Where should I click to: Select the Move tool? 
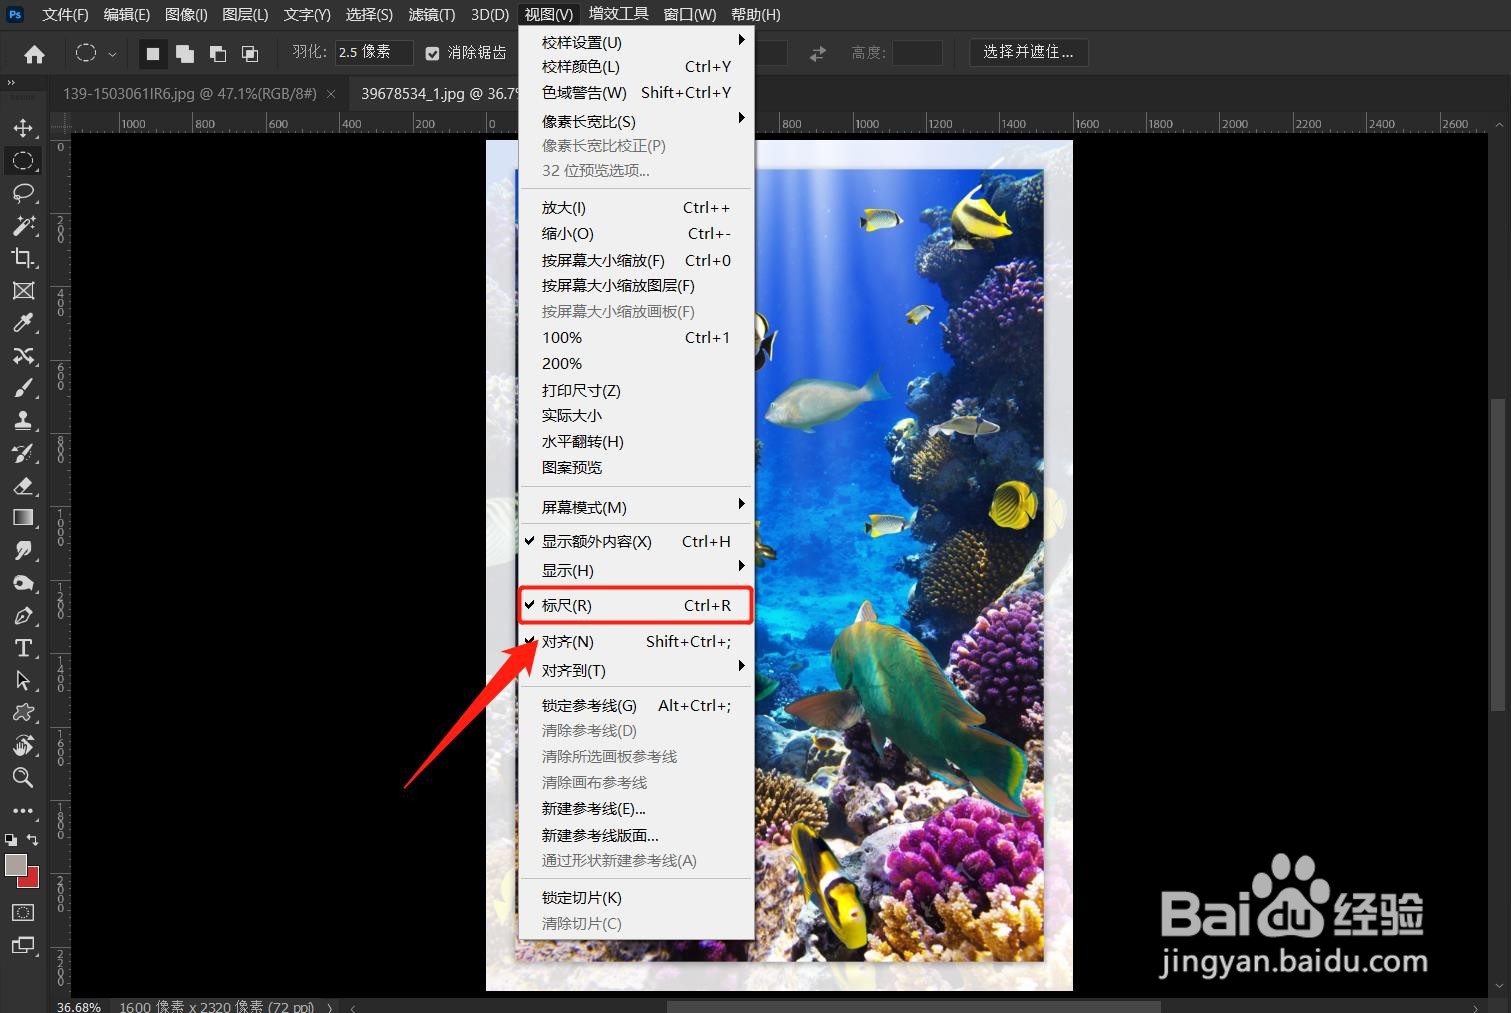(24, 127)
